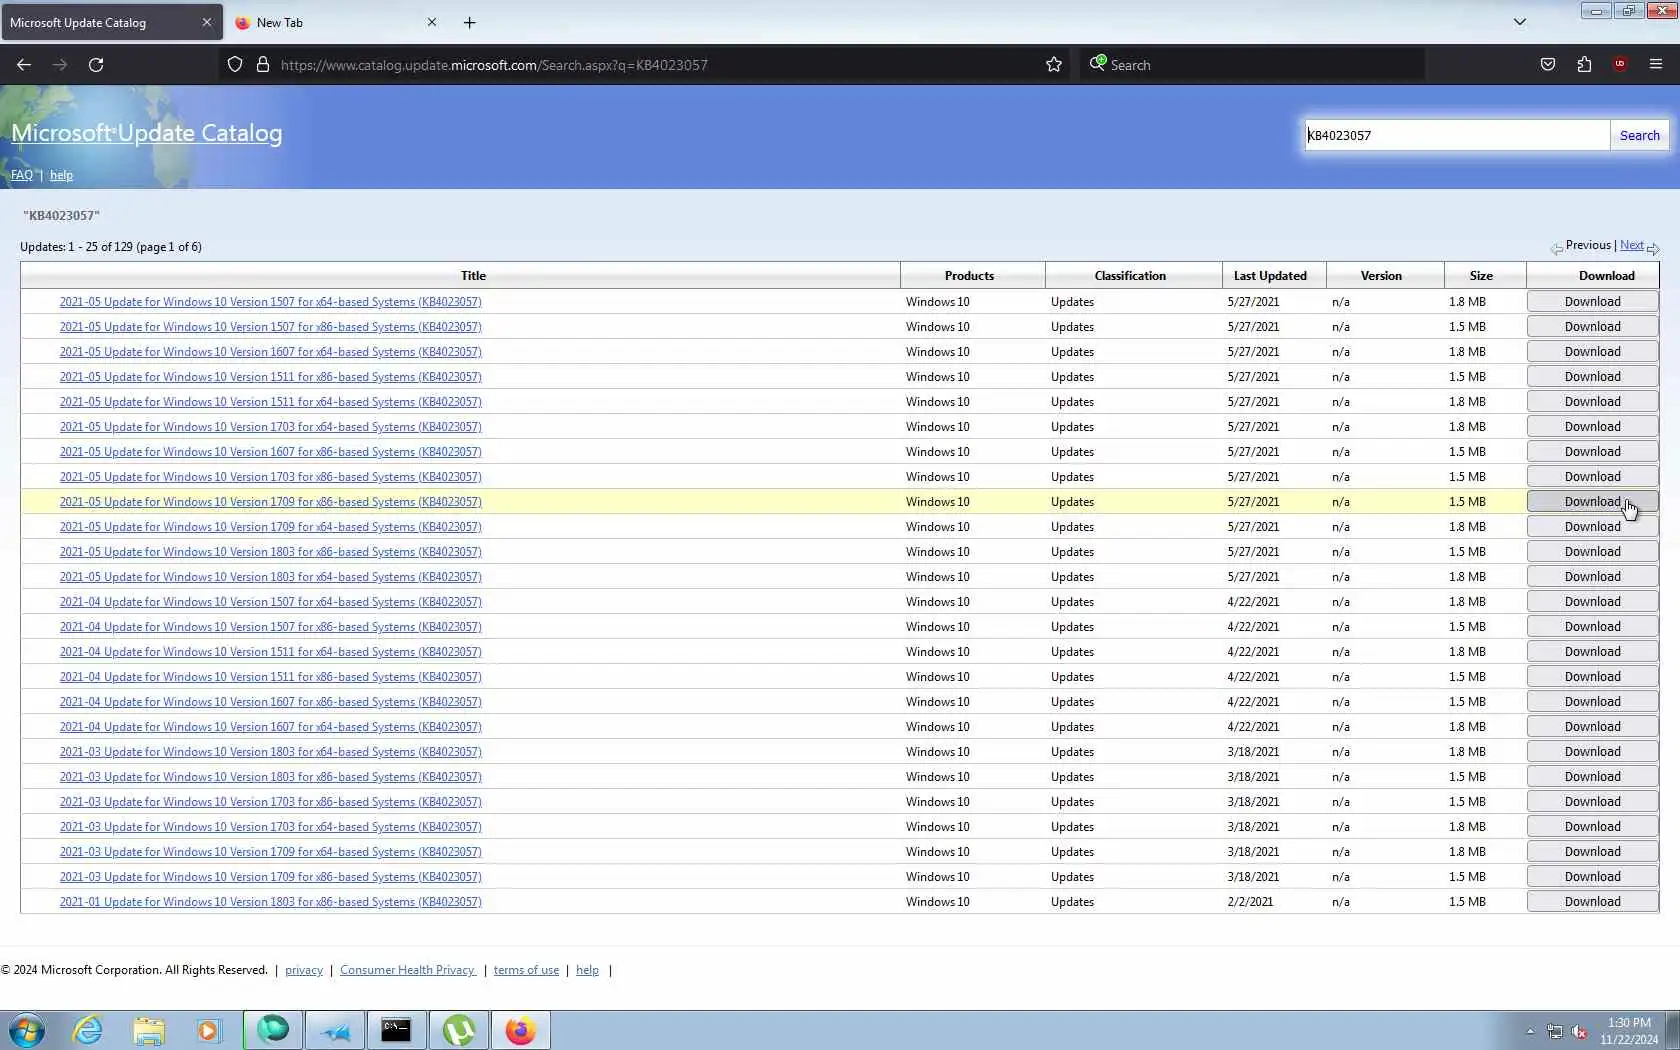Open the uBlock Origin toolbar icon

[1620, 65]
